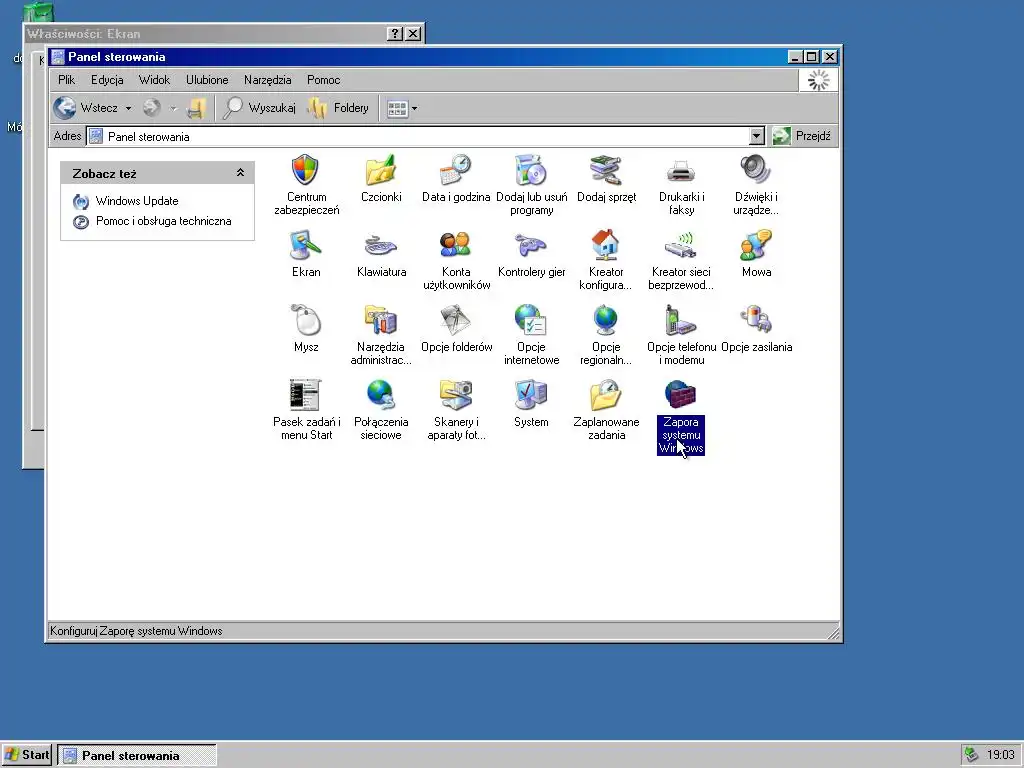Click help button in Właściwości: Ekran window
Image resolution: width=1024 pixels, height=768 pixels.
point(394,33)
